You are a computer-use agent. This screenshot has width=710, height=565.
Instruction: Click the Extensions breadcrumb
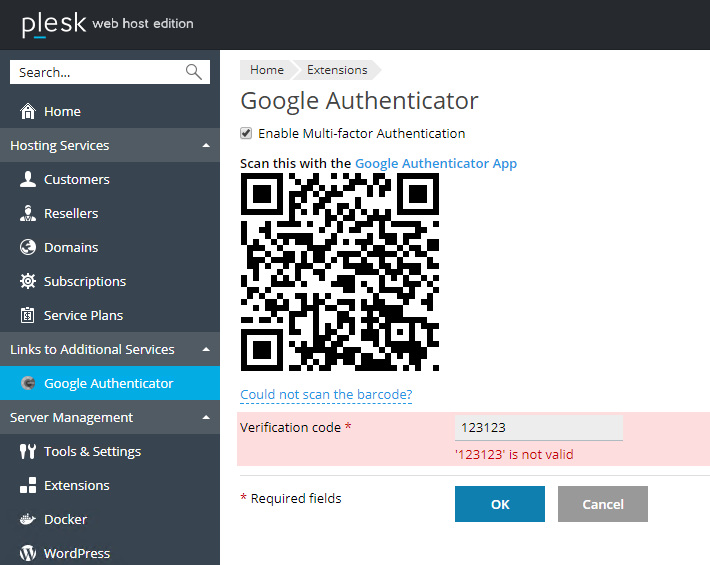[337, 70]
